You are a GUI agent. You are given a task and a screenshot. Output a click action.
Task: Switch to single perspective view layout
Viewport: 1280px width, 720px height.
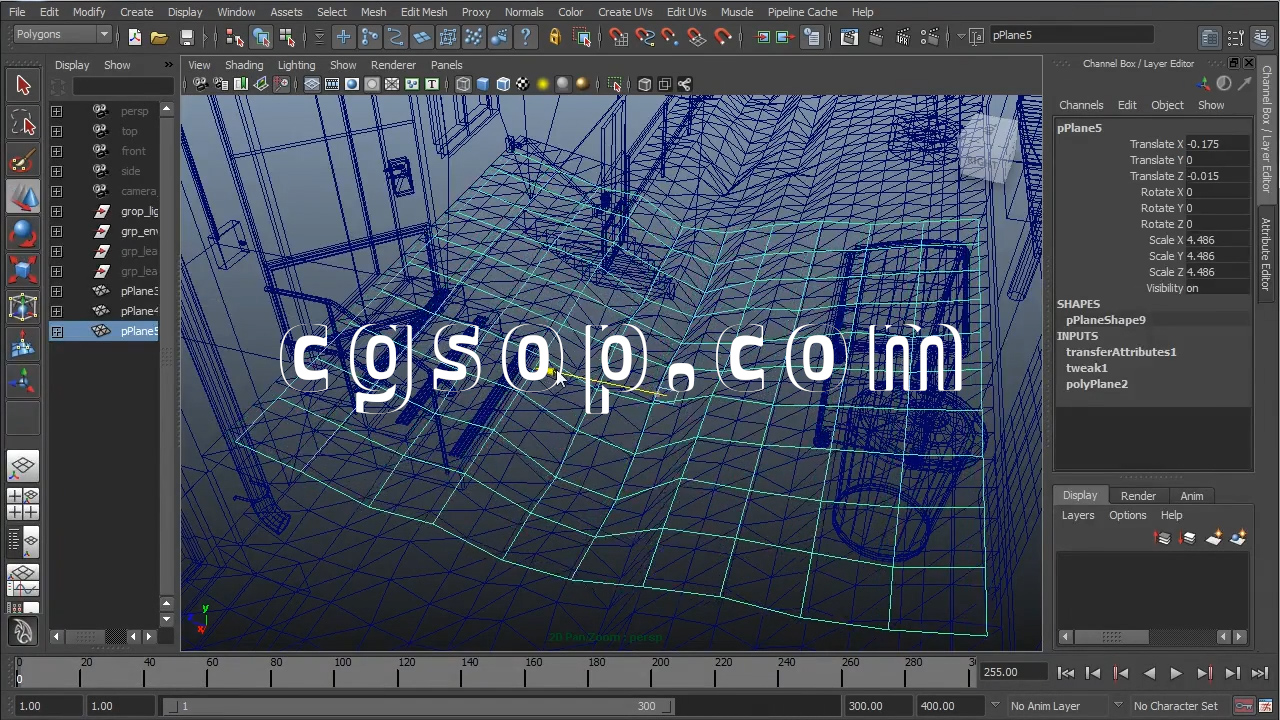click(23, 466)
